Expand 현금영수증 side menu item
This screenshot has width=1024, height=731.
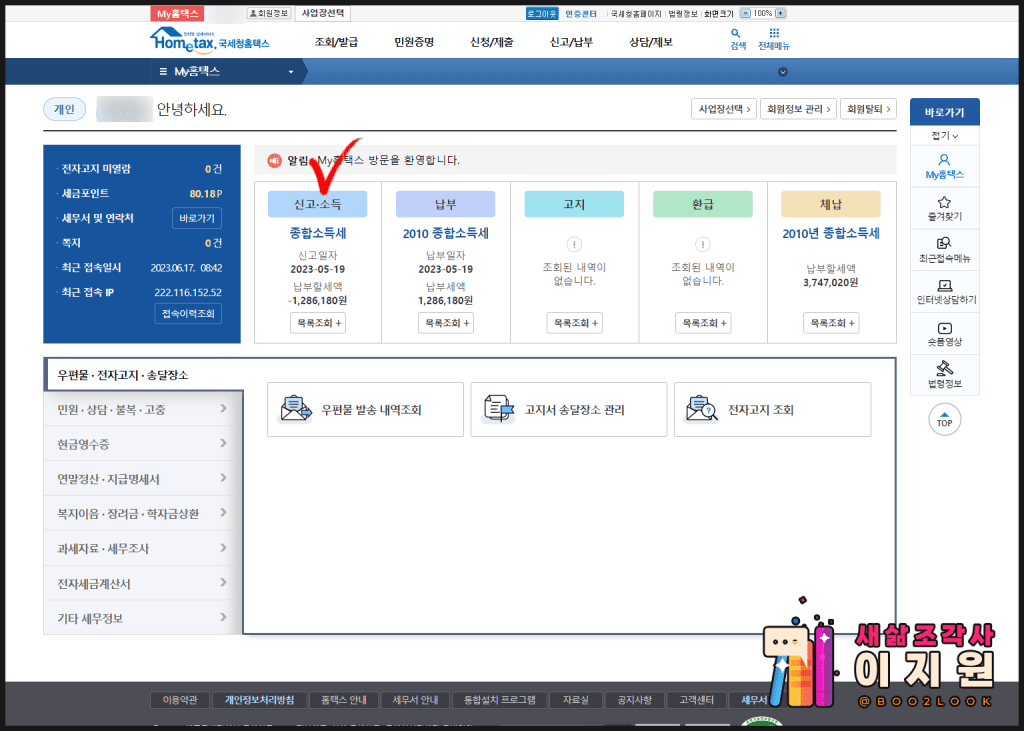click(x=142, y=441)
